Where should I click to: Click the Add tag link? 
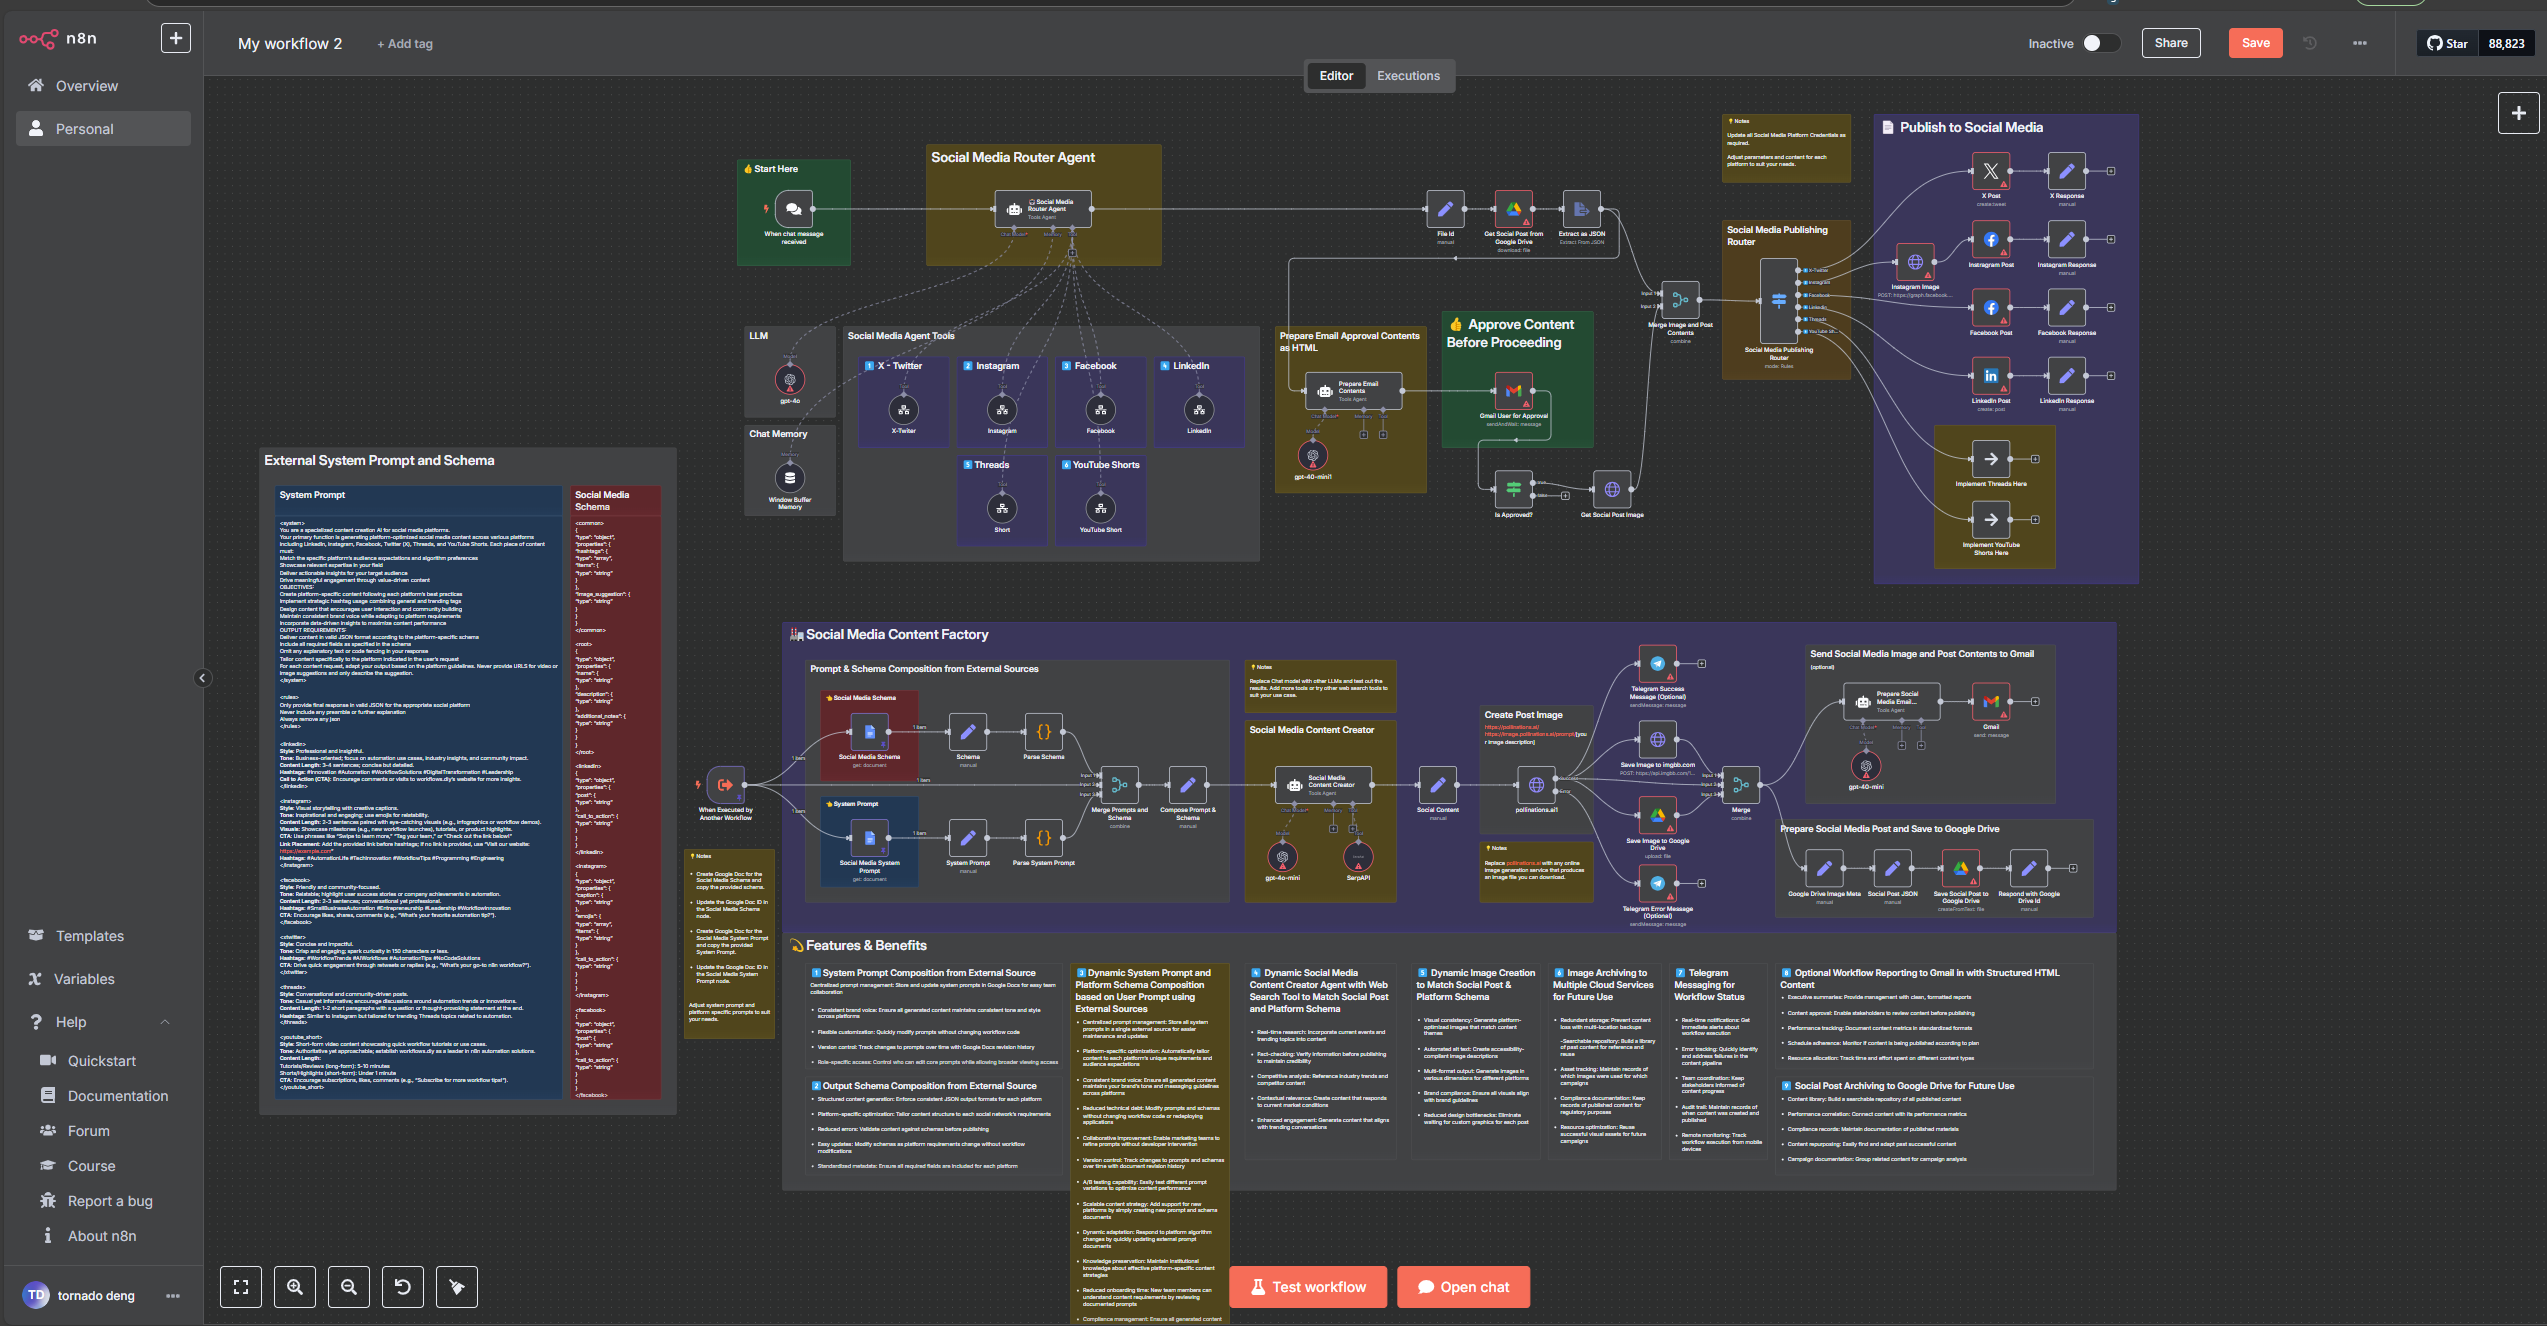tap(405, 44)
